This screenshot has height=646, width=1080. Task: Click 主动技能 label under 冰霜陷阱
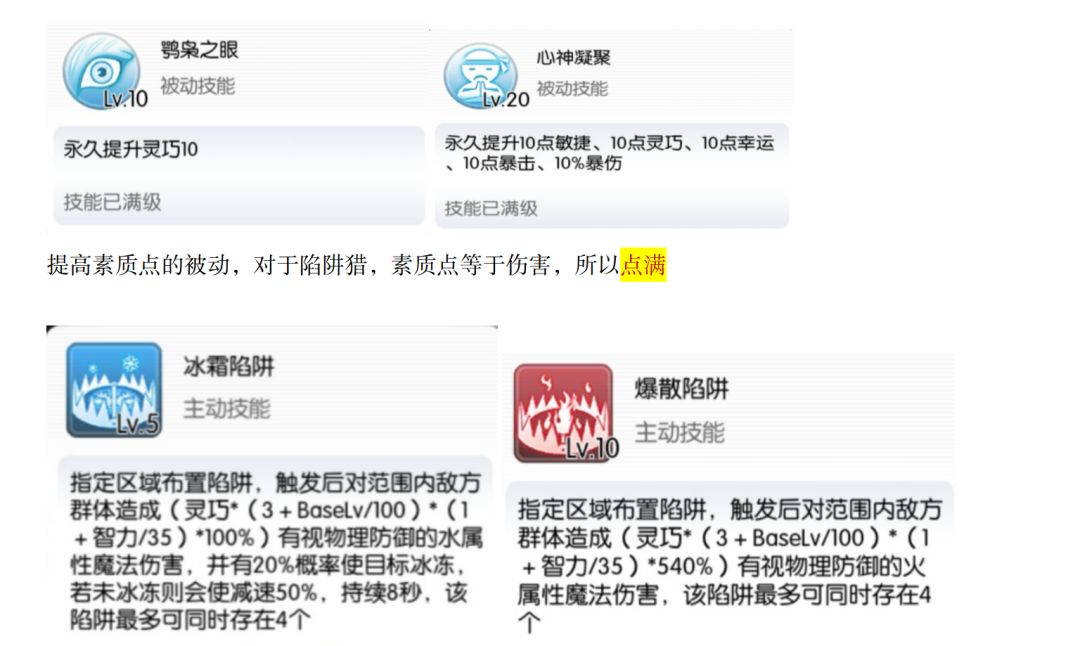pyautogui.click(x=227, y=408)
